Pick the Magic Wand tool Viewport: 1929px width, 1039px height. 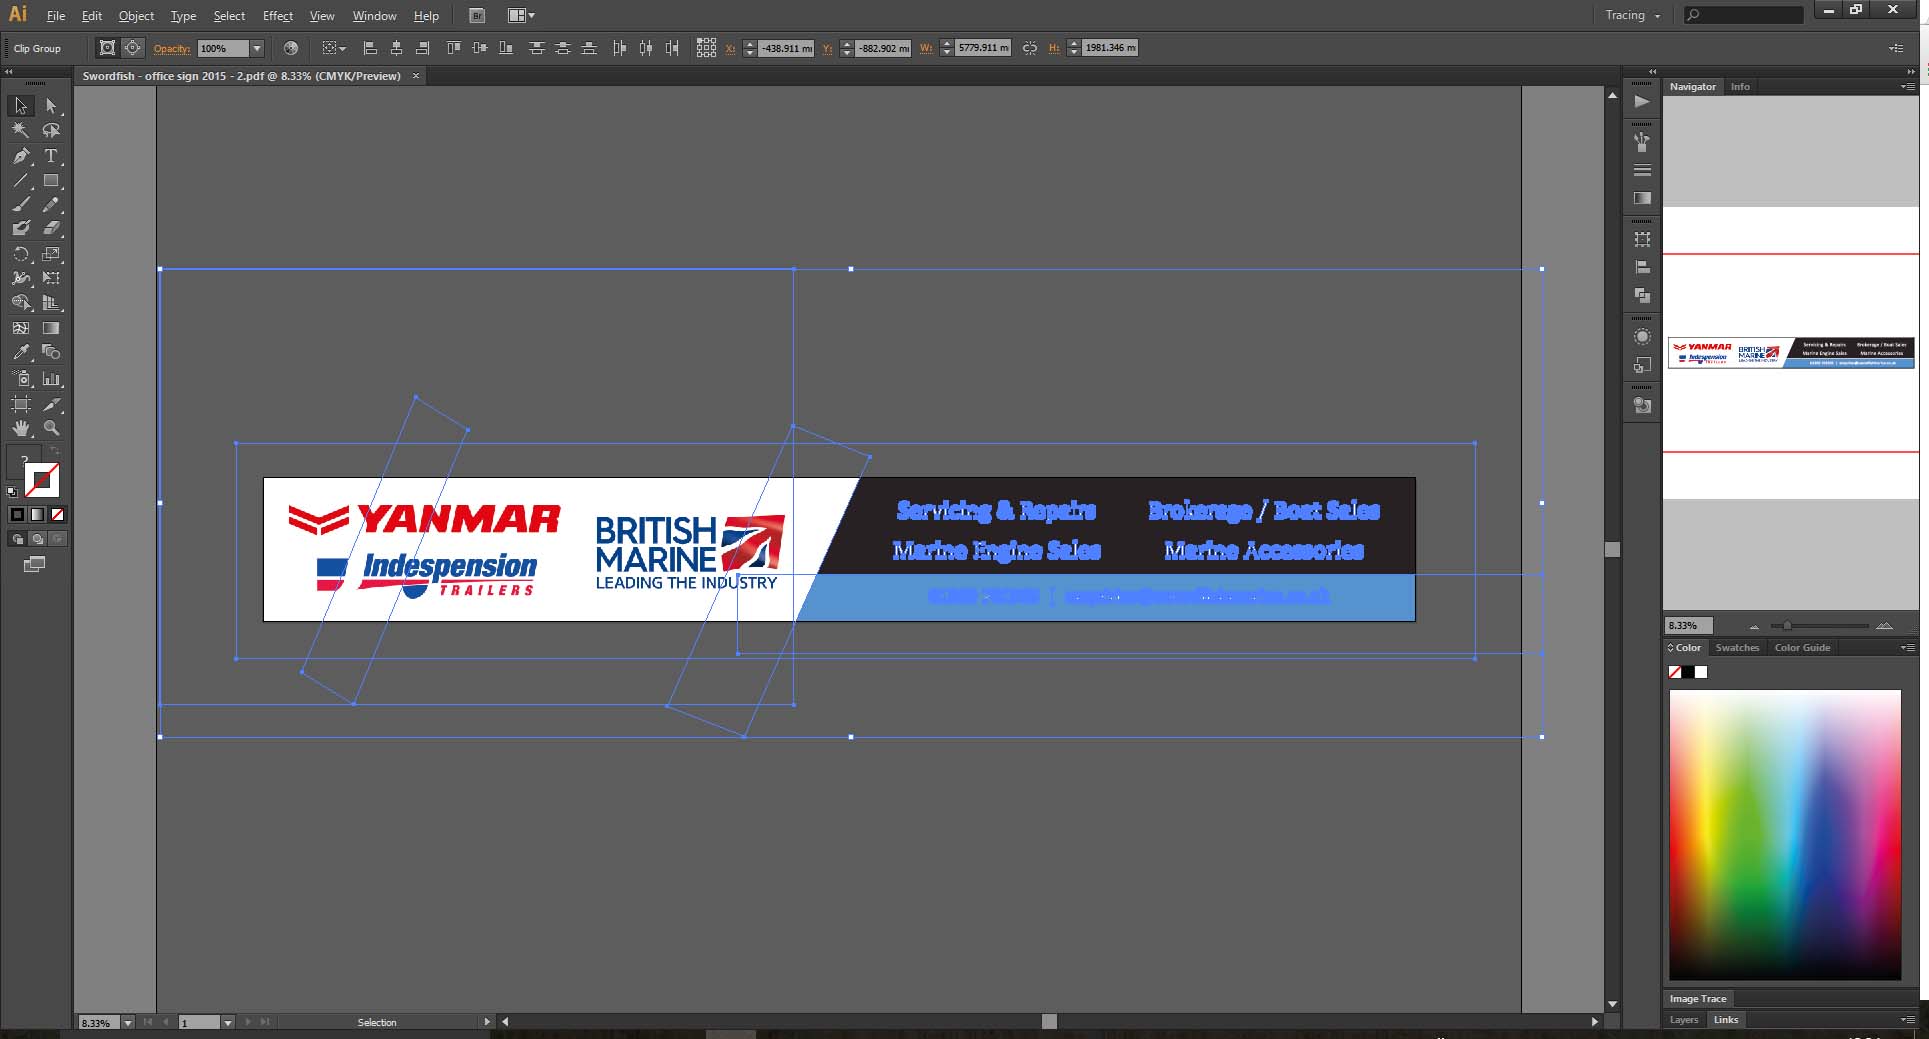(x=20, y=130)
